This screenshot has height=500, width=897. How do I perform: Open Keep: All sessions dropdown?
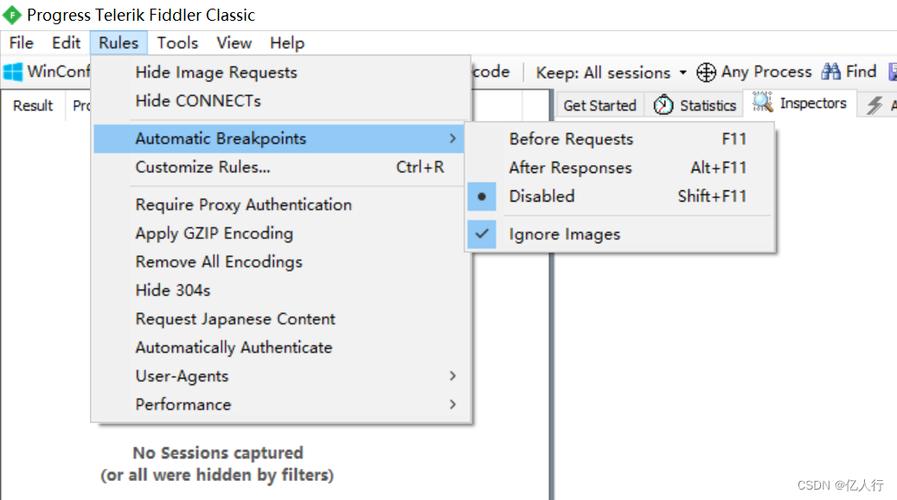click(611, 73)
